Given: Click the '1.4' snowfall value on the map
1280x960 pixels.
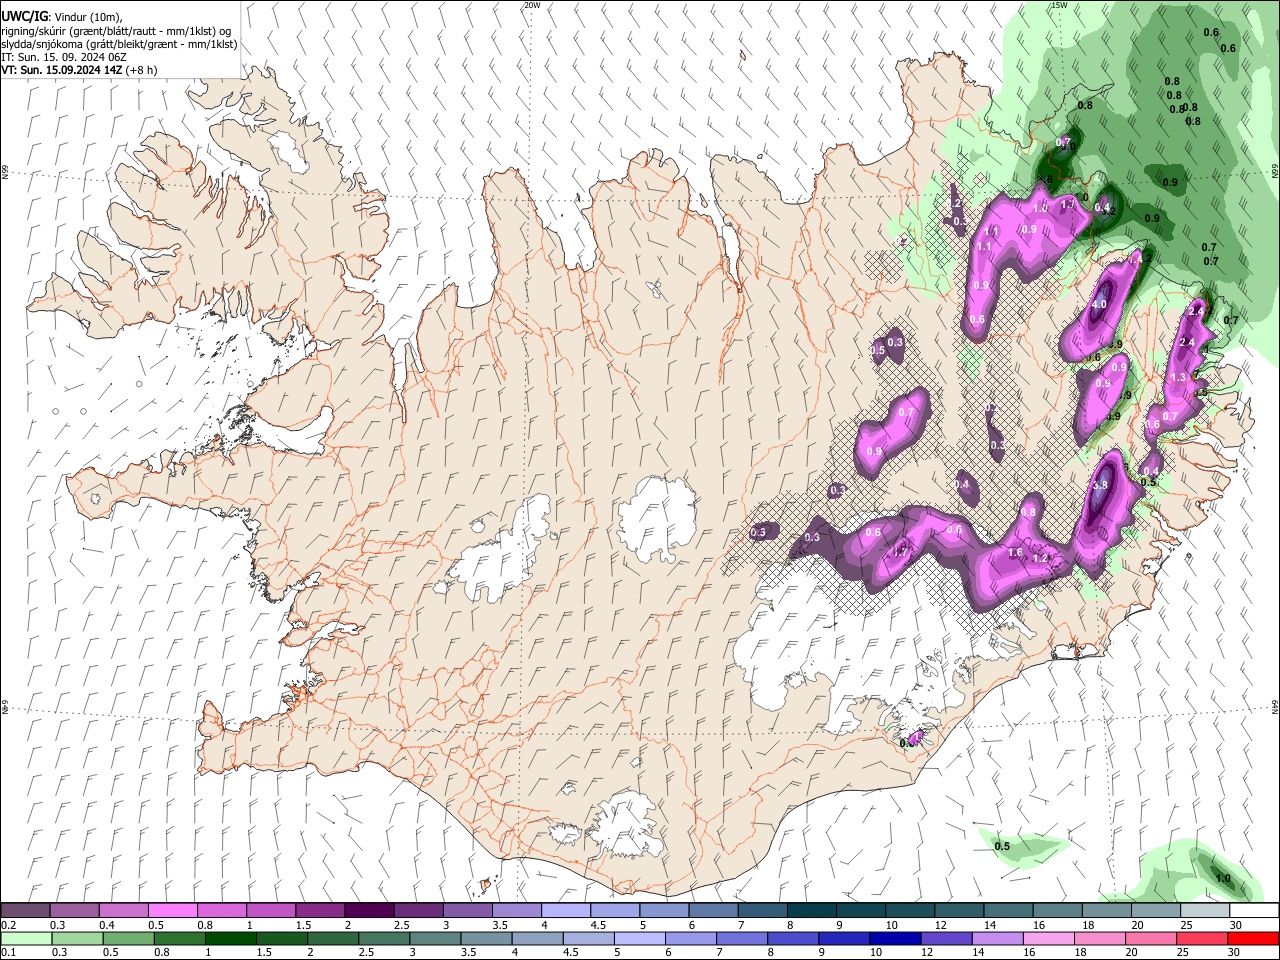Looking at the screenshot, I should pyautogui.click(x=1135, y=258).
